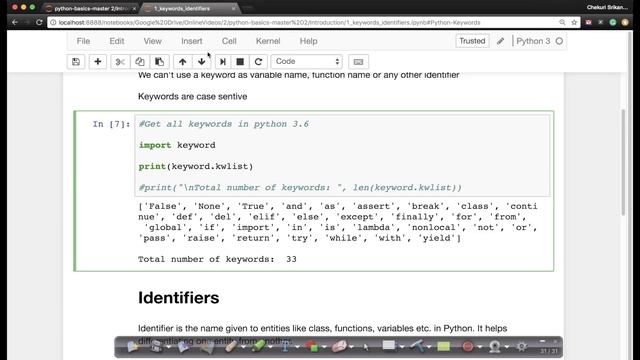Click the browser back arrow
The height and width of the screenshot is (360, 640).
[15, 22]
